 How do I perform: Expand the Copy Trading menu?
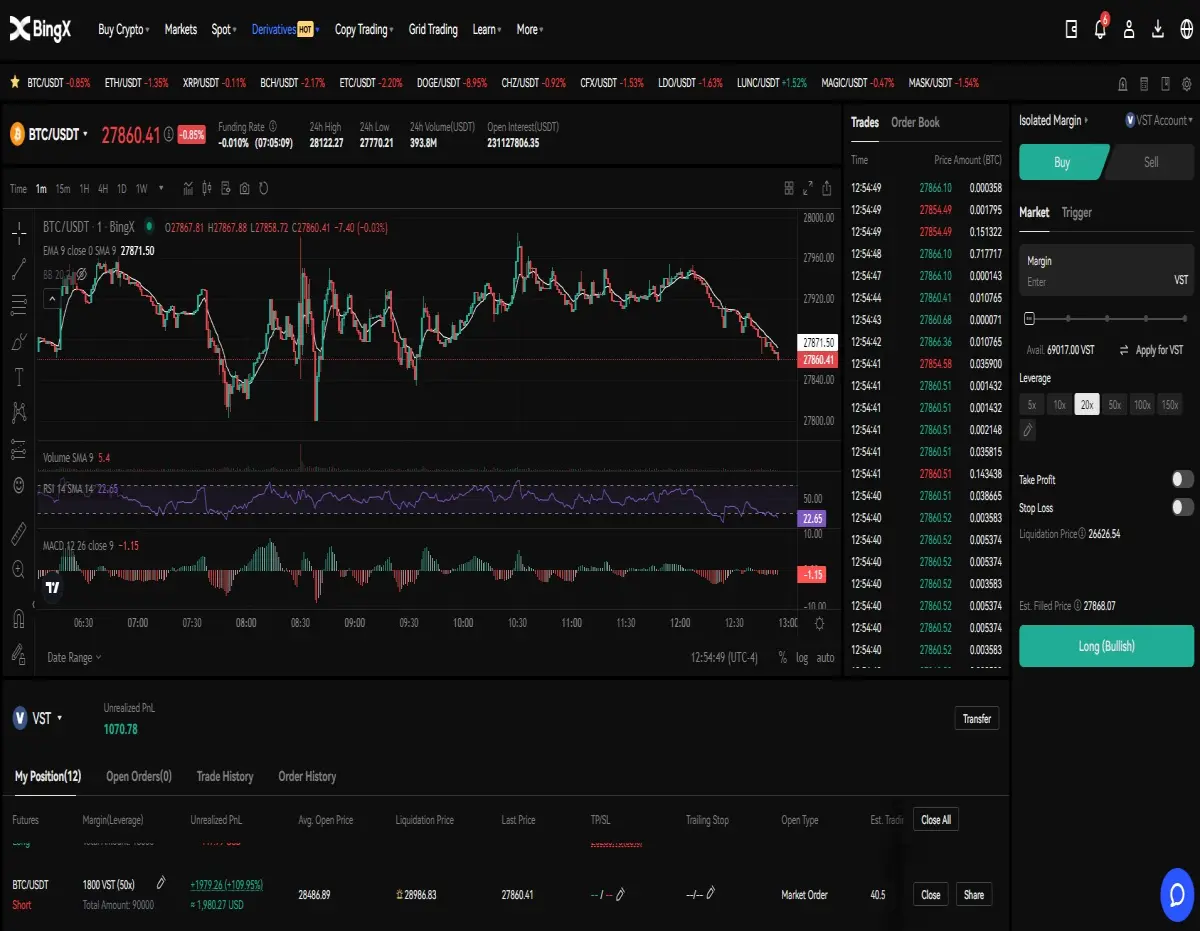coord(364,30)
